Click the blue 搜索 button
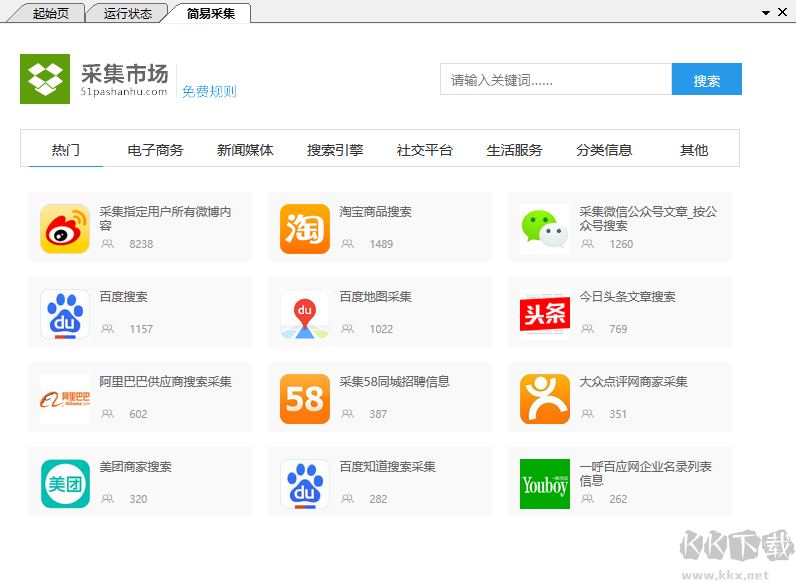 coord(707,79)
